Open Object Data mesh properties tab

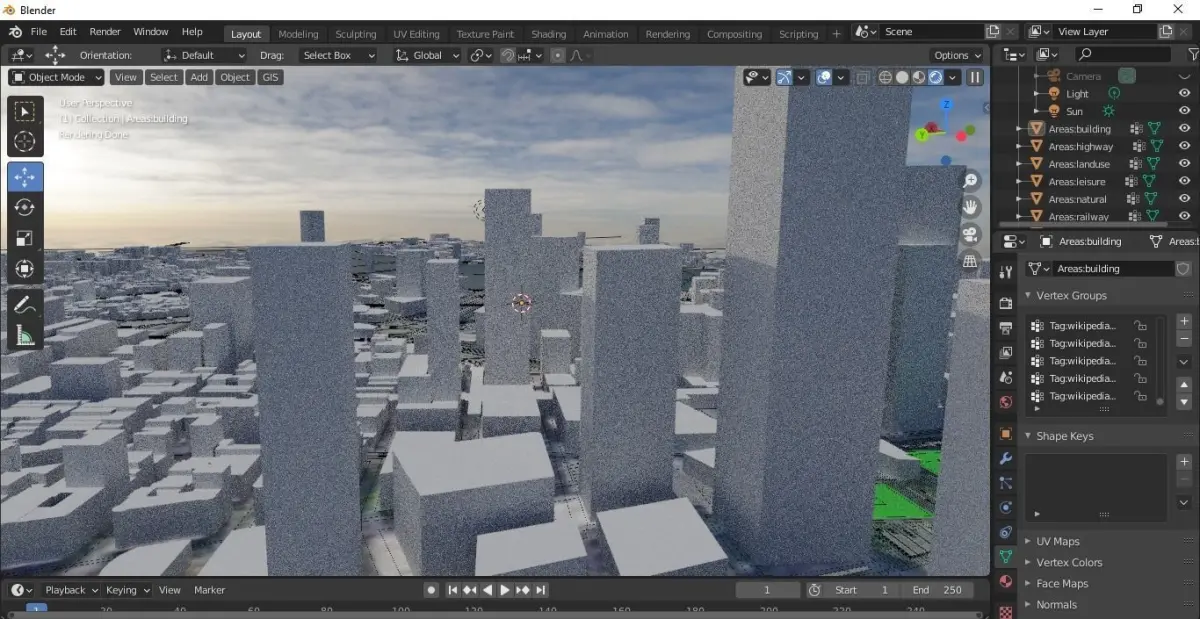[x=1006, y=557]
